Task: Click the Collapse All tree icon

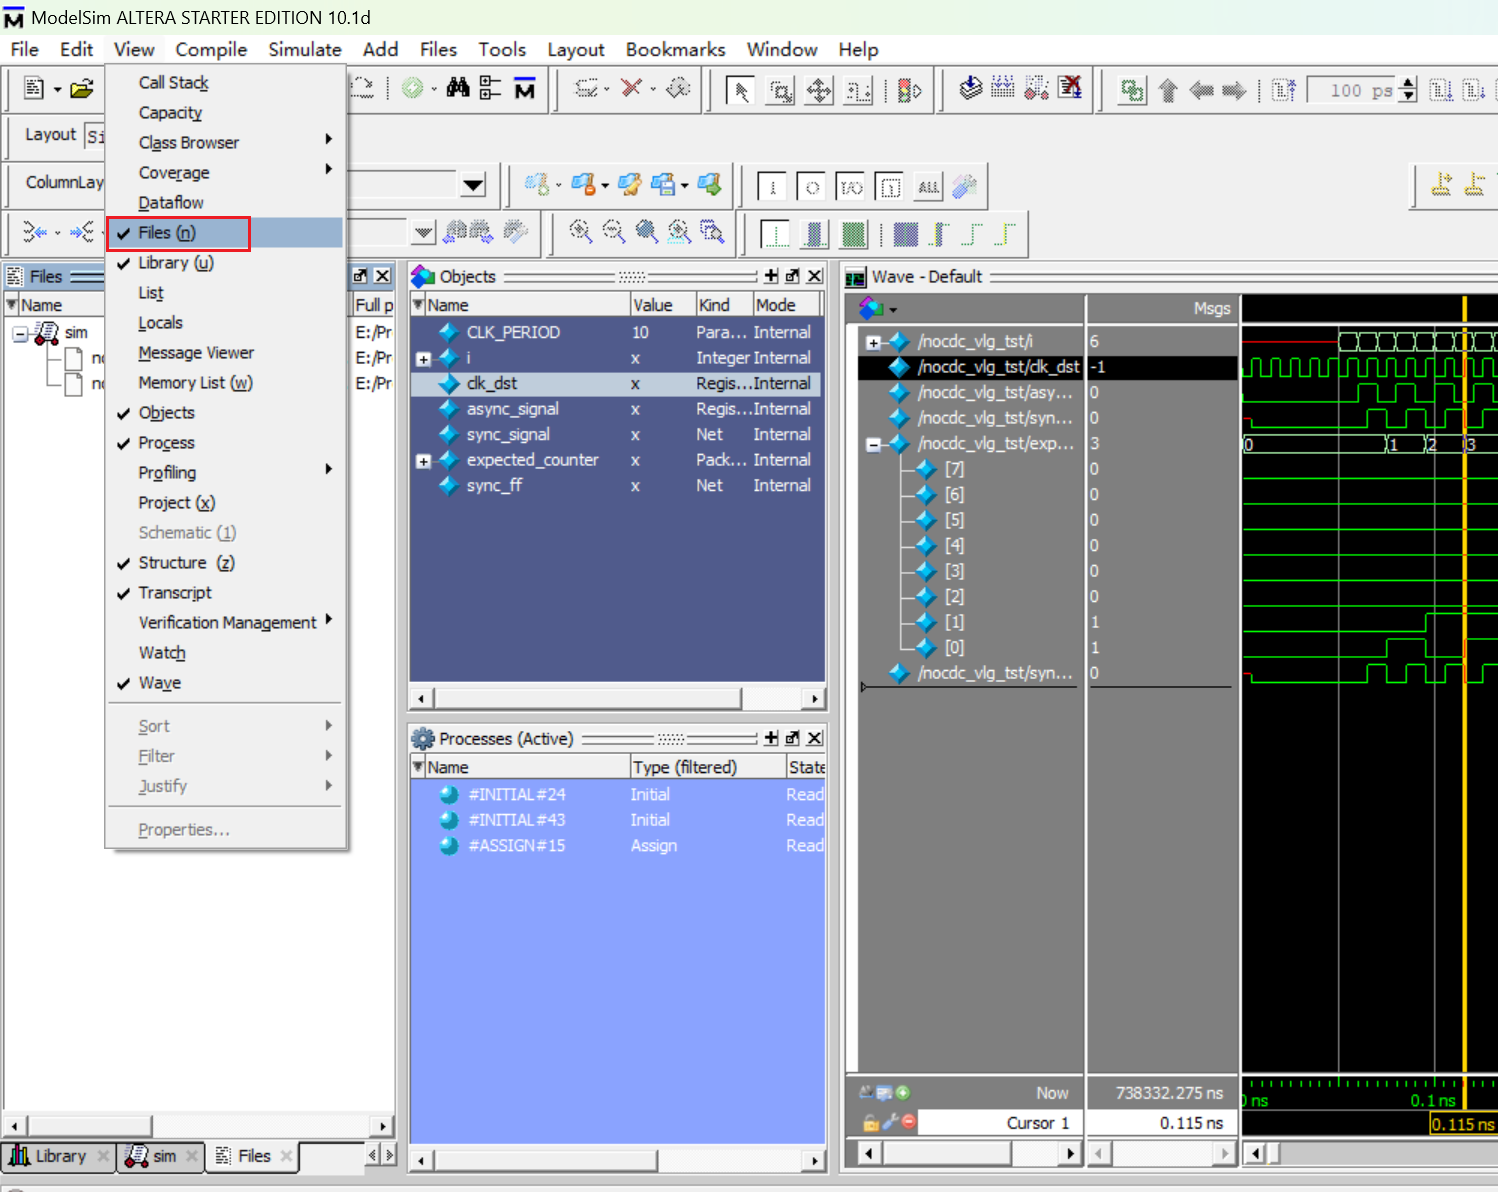Action: [x=490, y=88]
